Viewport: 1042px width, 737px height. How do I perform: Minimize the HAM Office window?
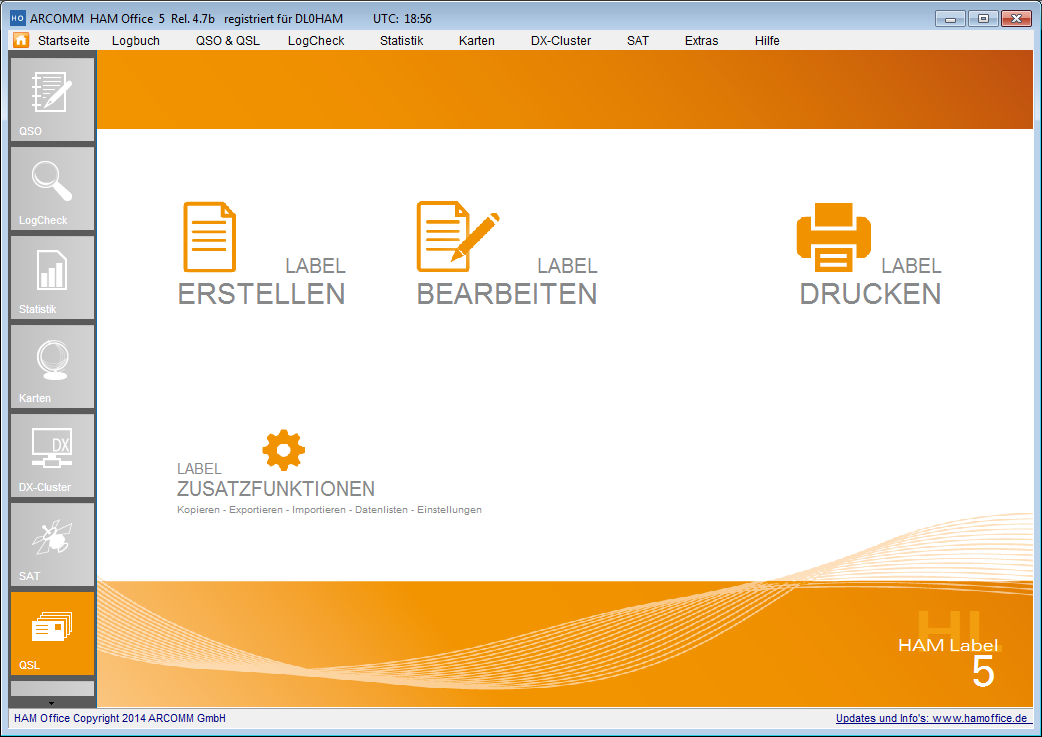950,19
